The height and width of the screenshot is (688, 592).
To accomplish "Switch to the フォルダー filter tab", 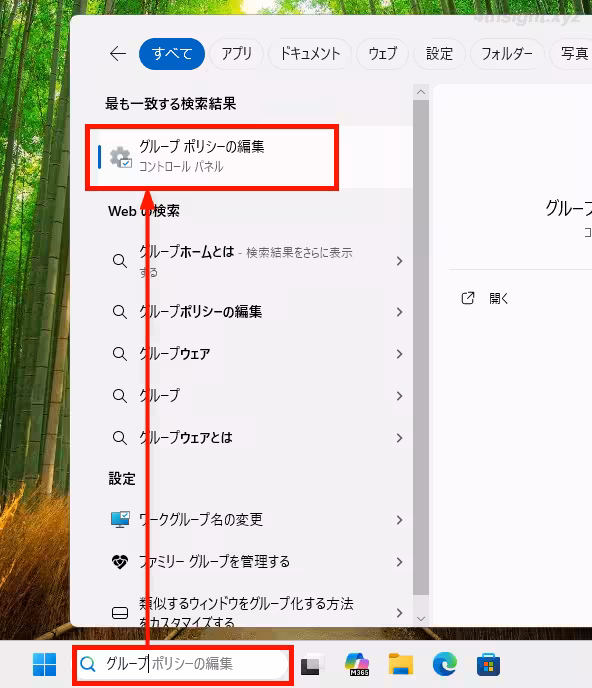I will (507, 54).
